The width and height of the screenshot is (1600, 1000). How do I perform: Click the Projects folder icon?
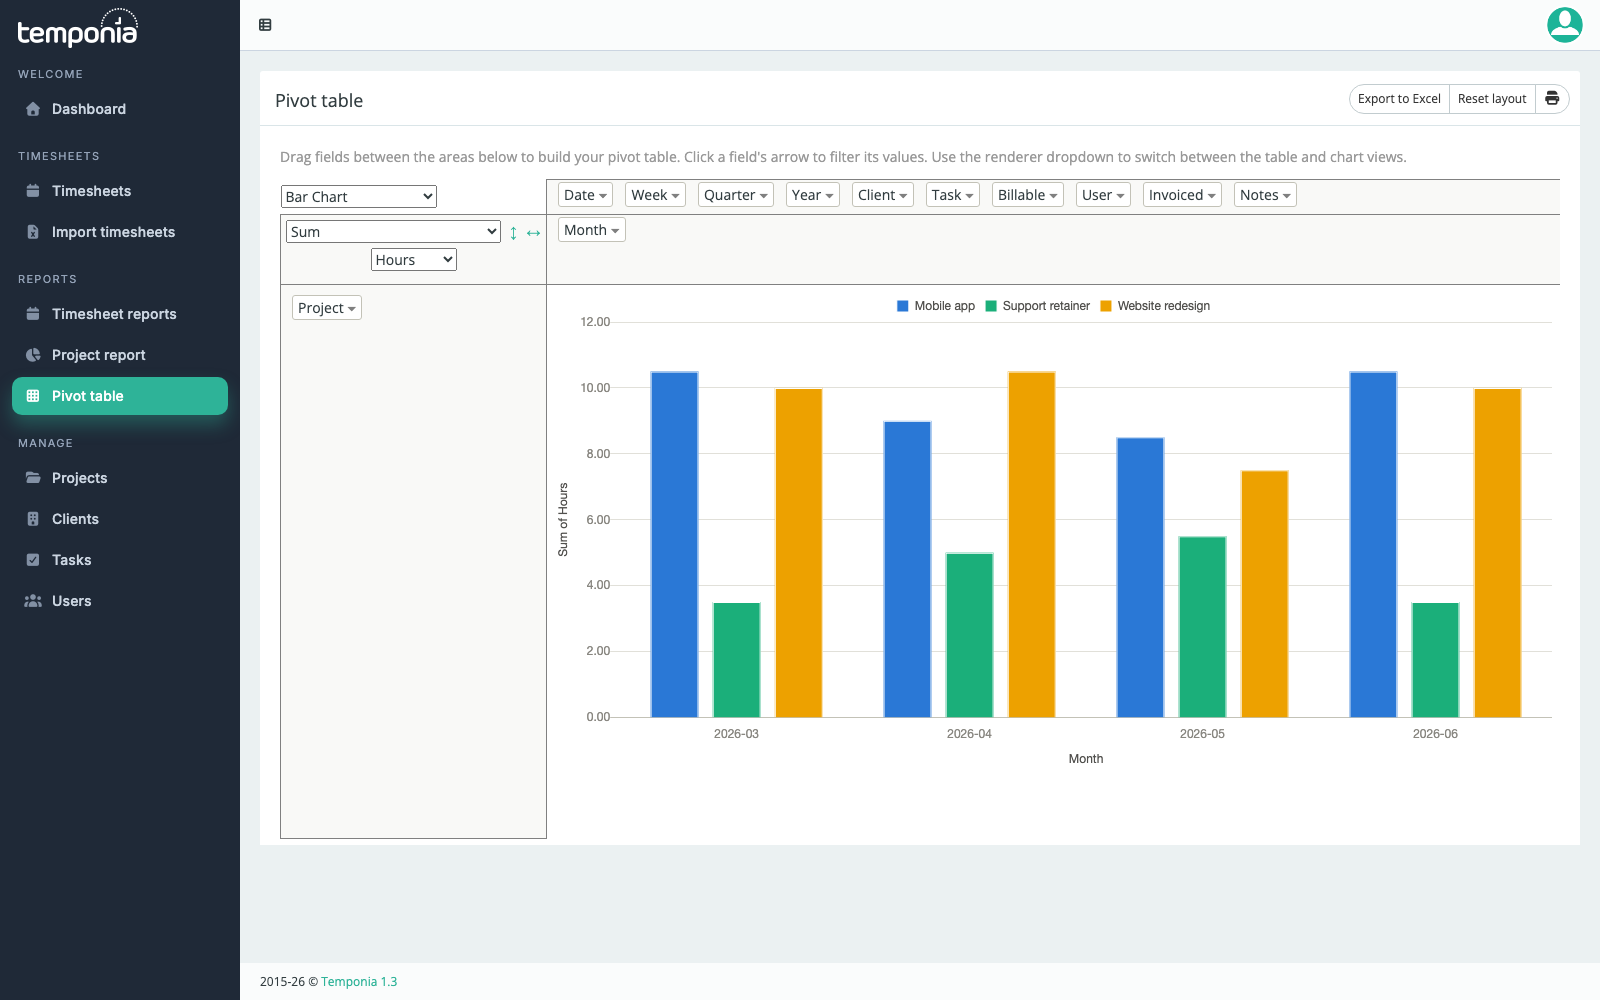tap(33, 478)
